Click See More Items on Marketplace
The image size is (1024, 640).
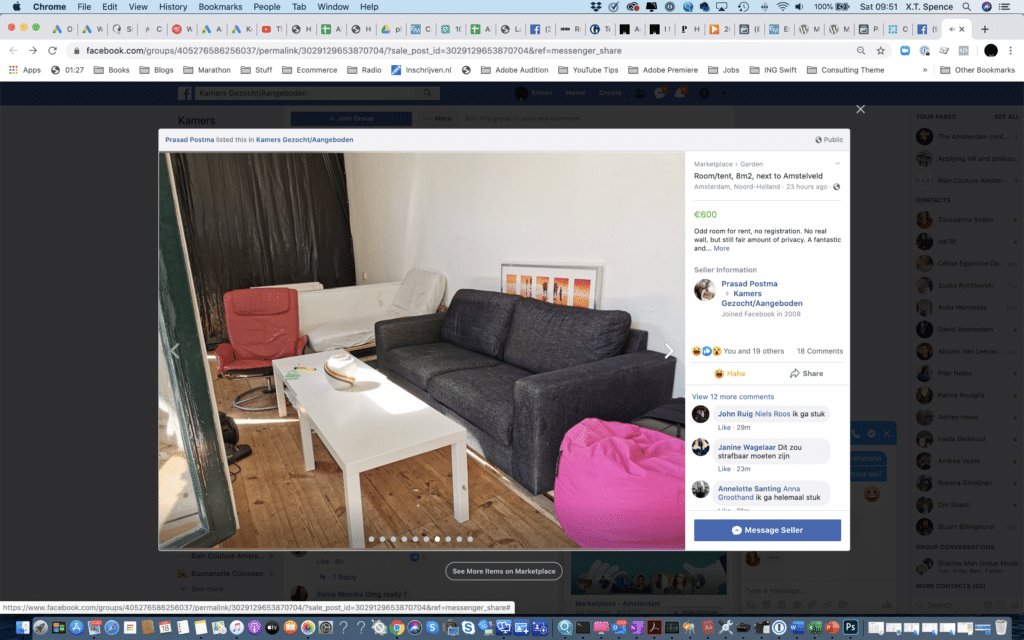(x=504, y=571)
